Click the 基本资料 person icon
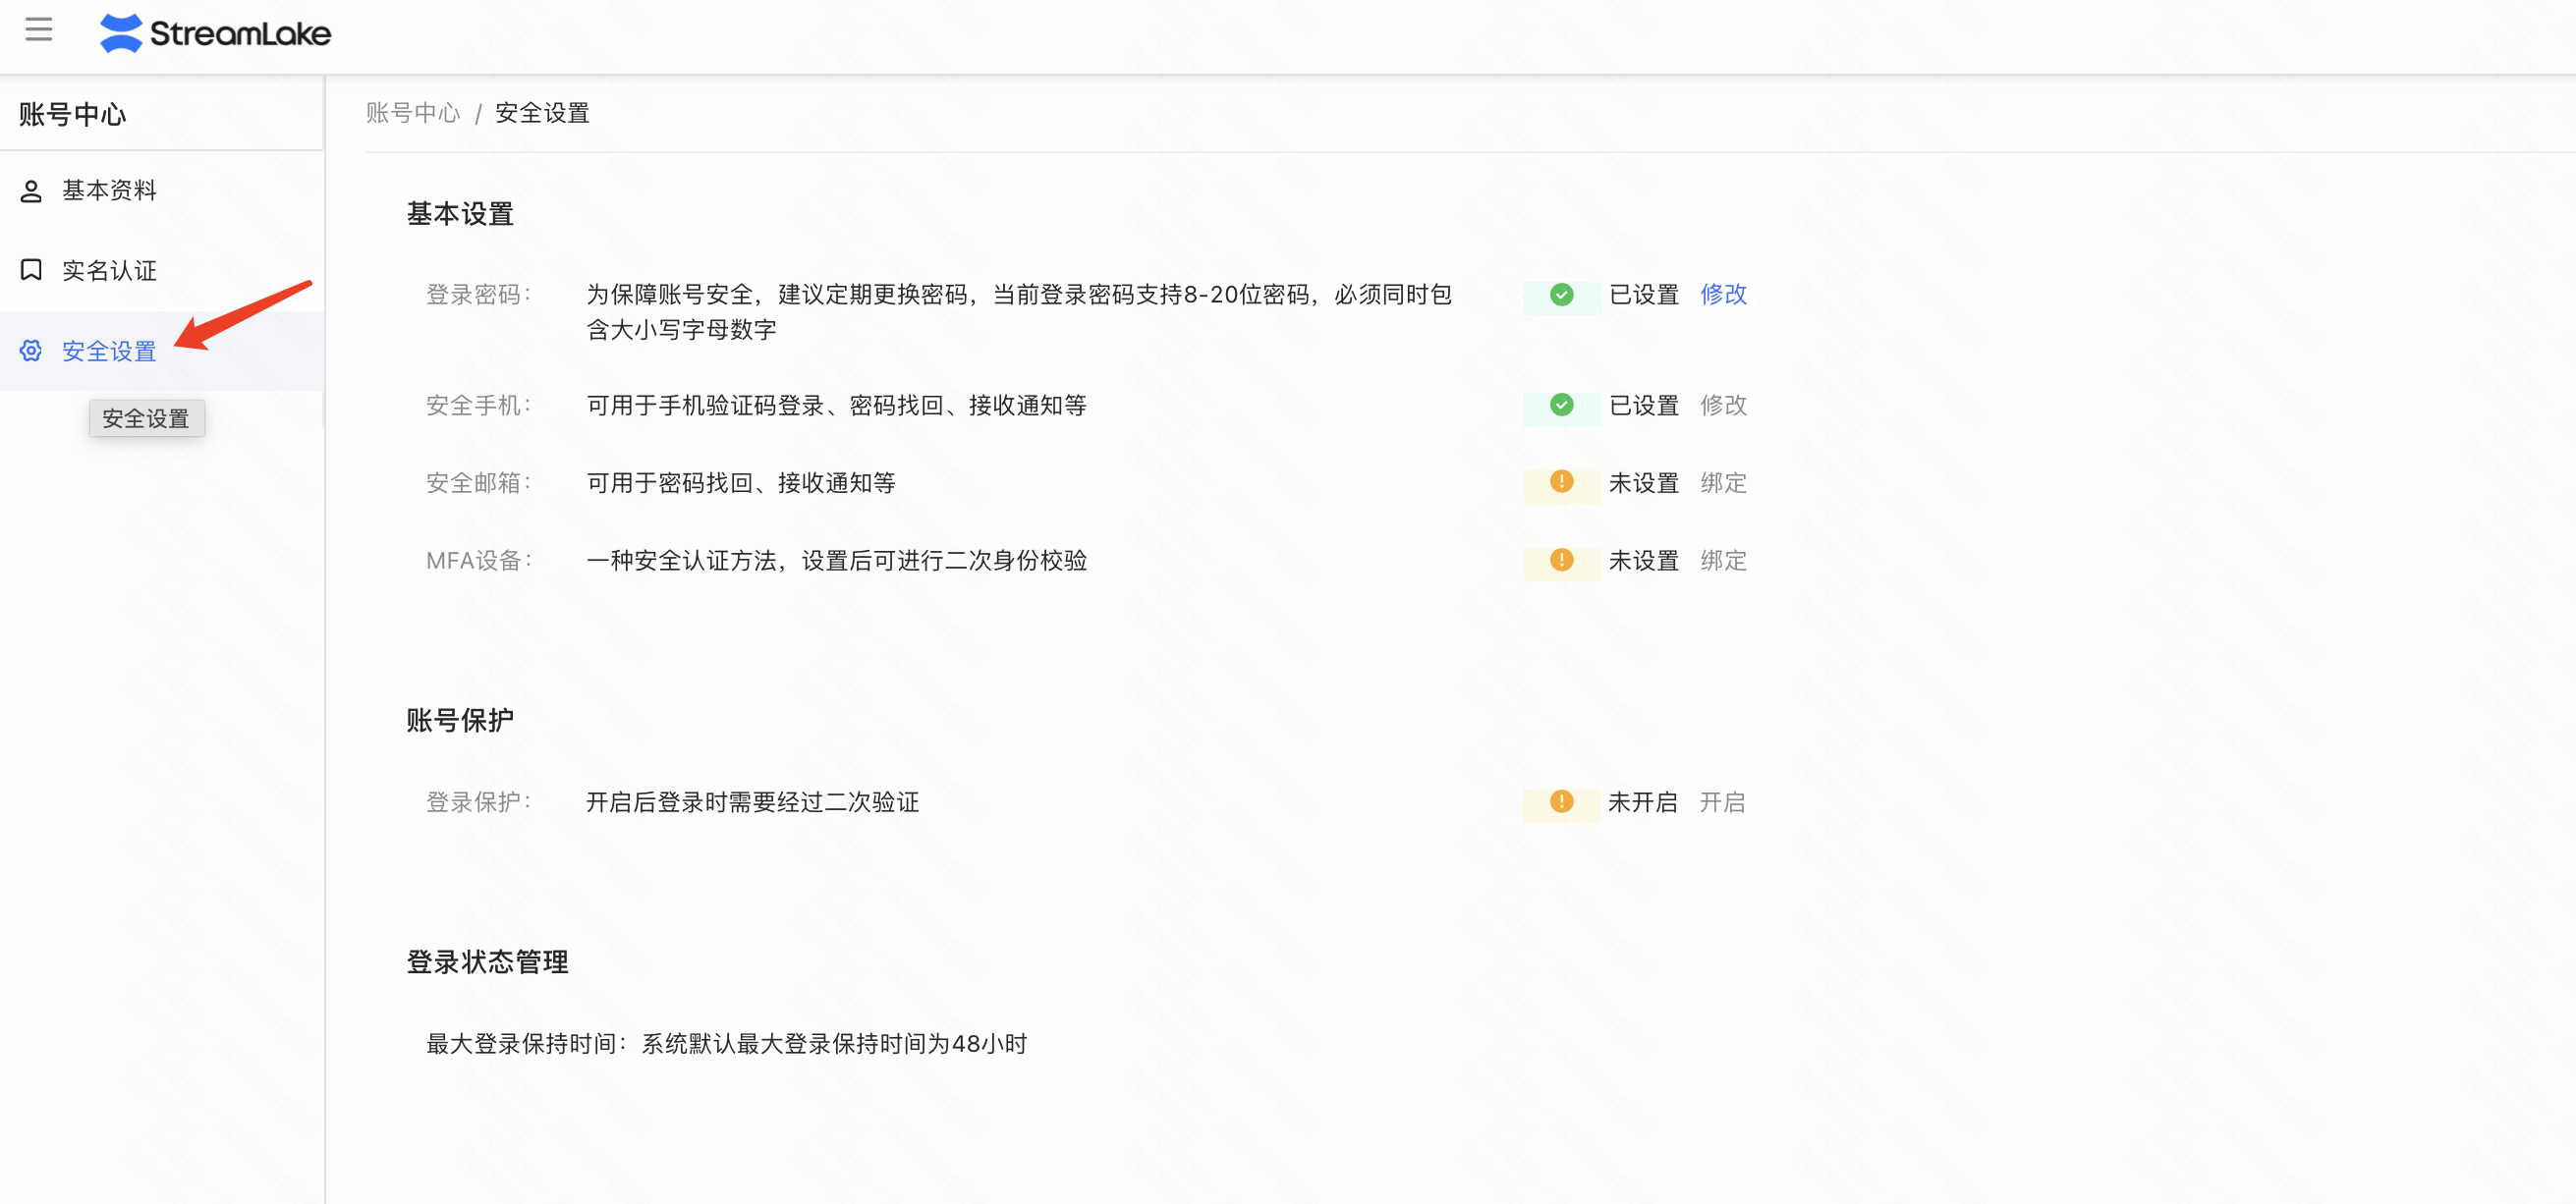Screen dimensions: 2576x1204 tap(31, 191)
